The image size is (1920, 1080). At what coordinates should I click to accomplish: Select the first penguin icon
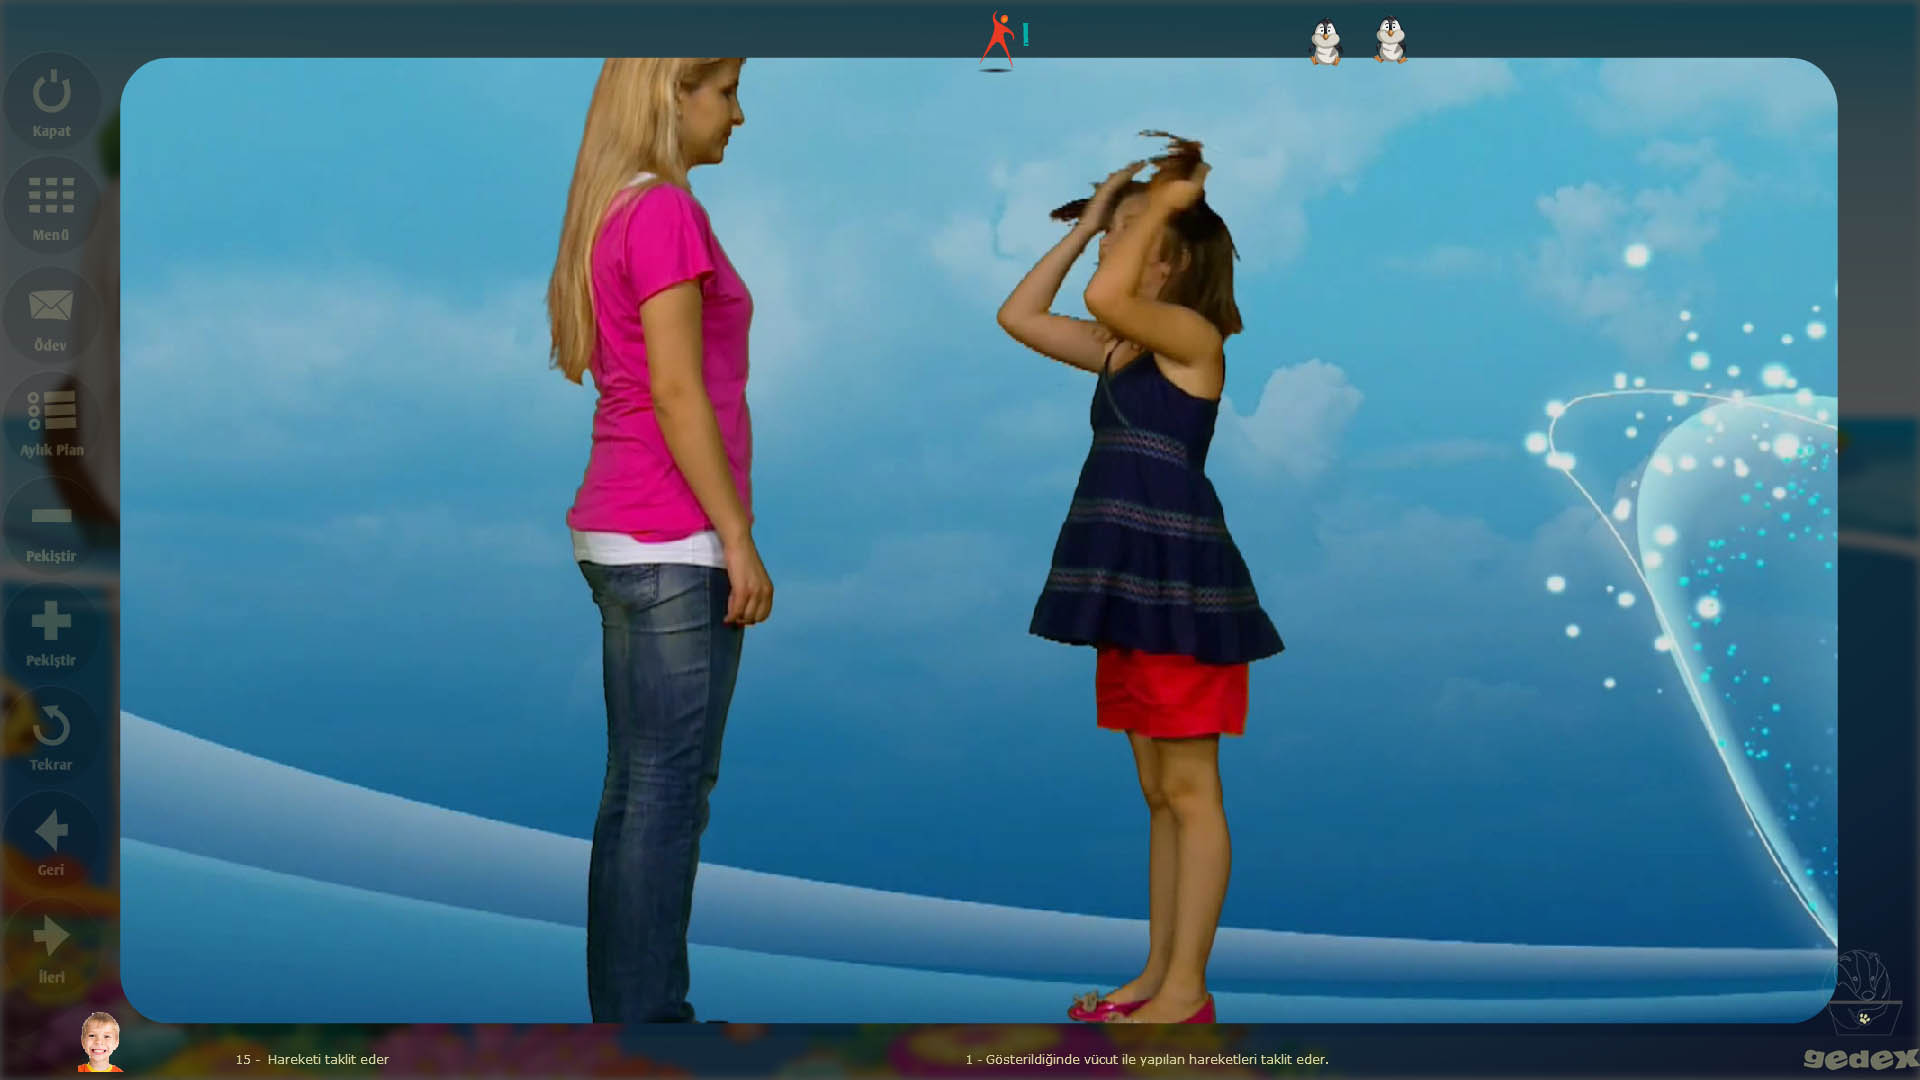pos(1325,42)
